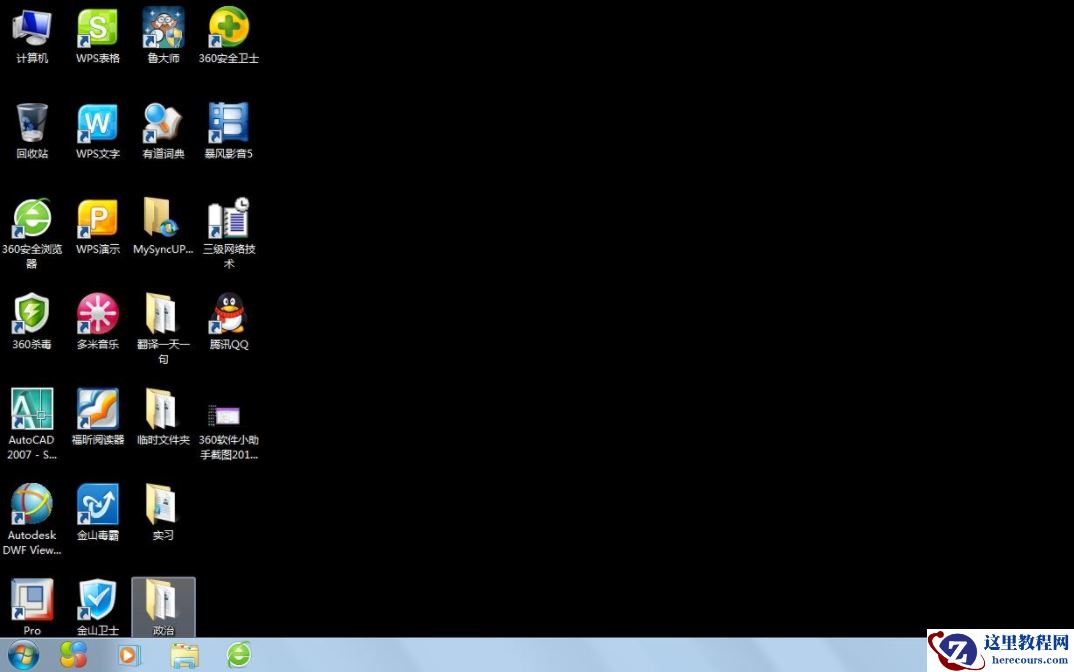Open the 临时文件夹 folder
The image size is (1074, 672).
(162, 410)
